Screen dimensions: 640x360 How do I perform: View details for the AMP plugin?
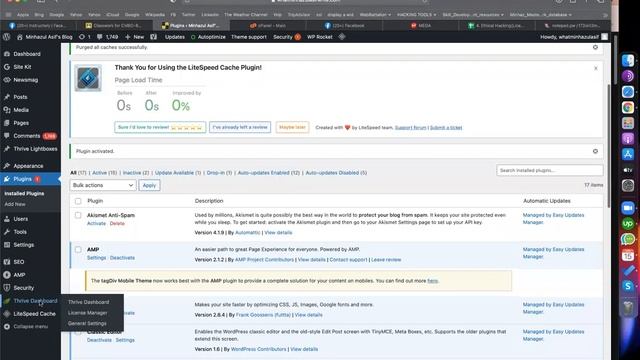311,260
